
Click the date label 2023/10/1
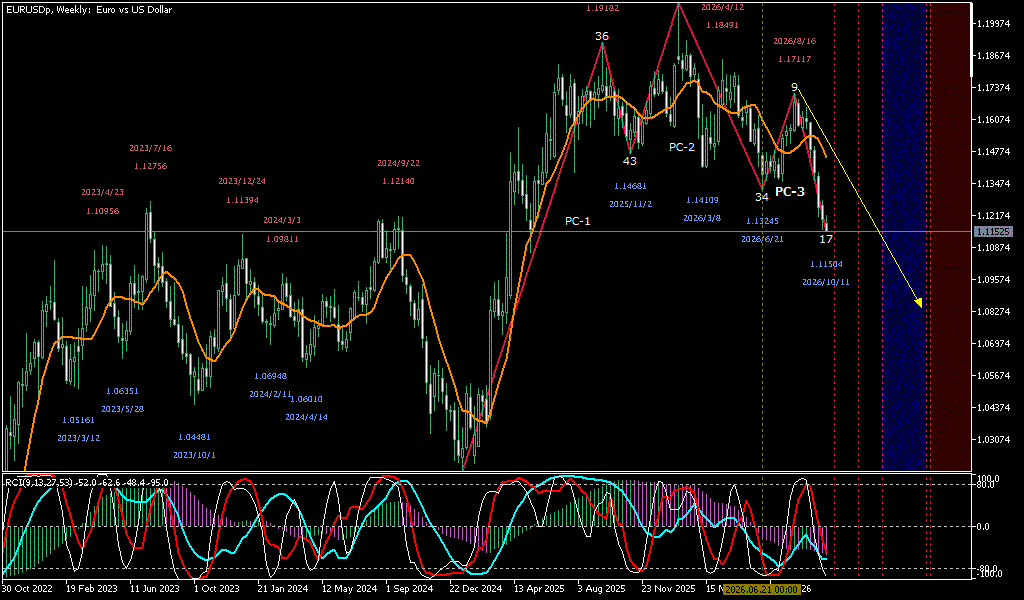[x=194, y=455]
